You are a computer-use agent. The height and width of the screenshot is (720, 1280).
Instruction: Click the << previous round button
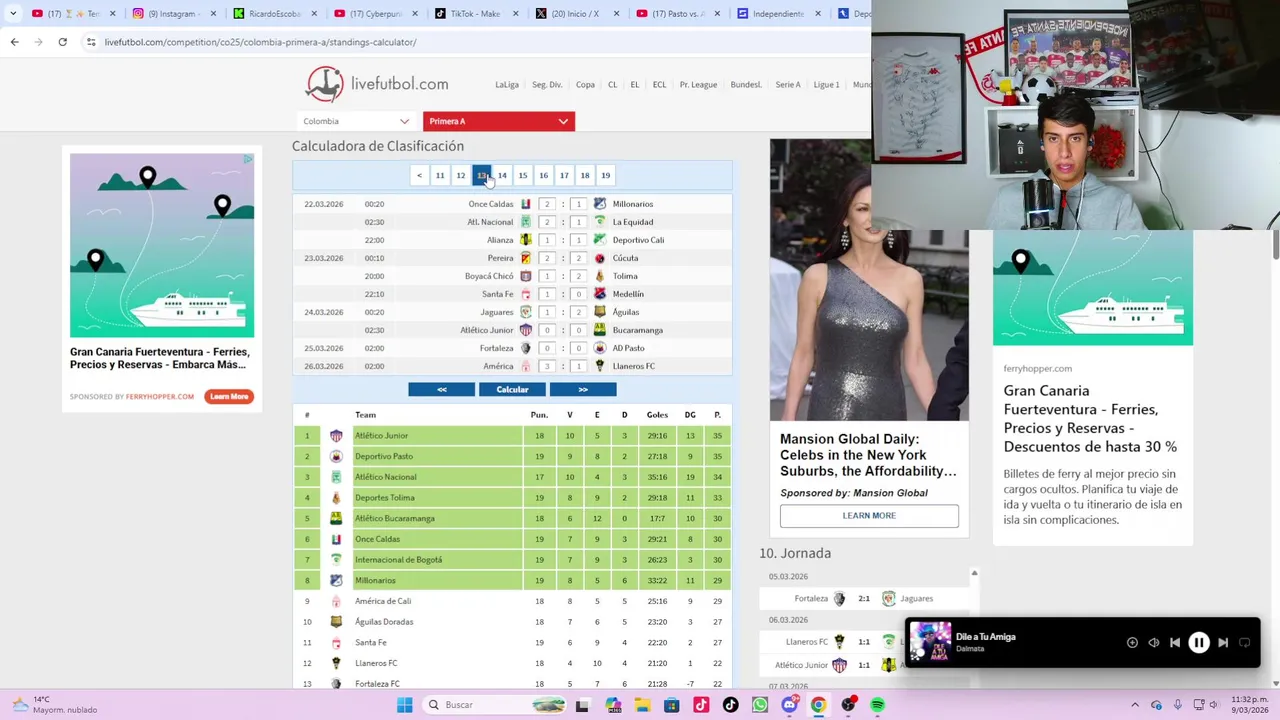[x=441, y=389]
